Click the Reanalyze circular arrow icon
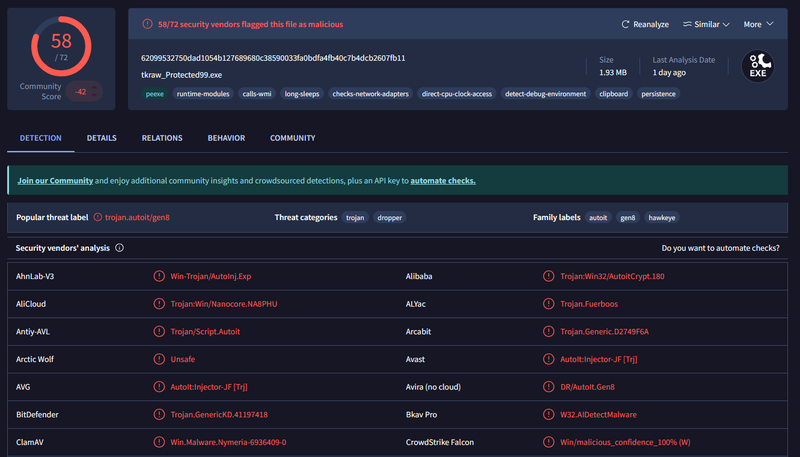The width and height of the screenshot is (800, 457). click(625, 24)
